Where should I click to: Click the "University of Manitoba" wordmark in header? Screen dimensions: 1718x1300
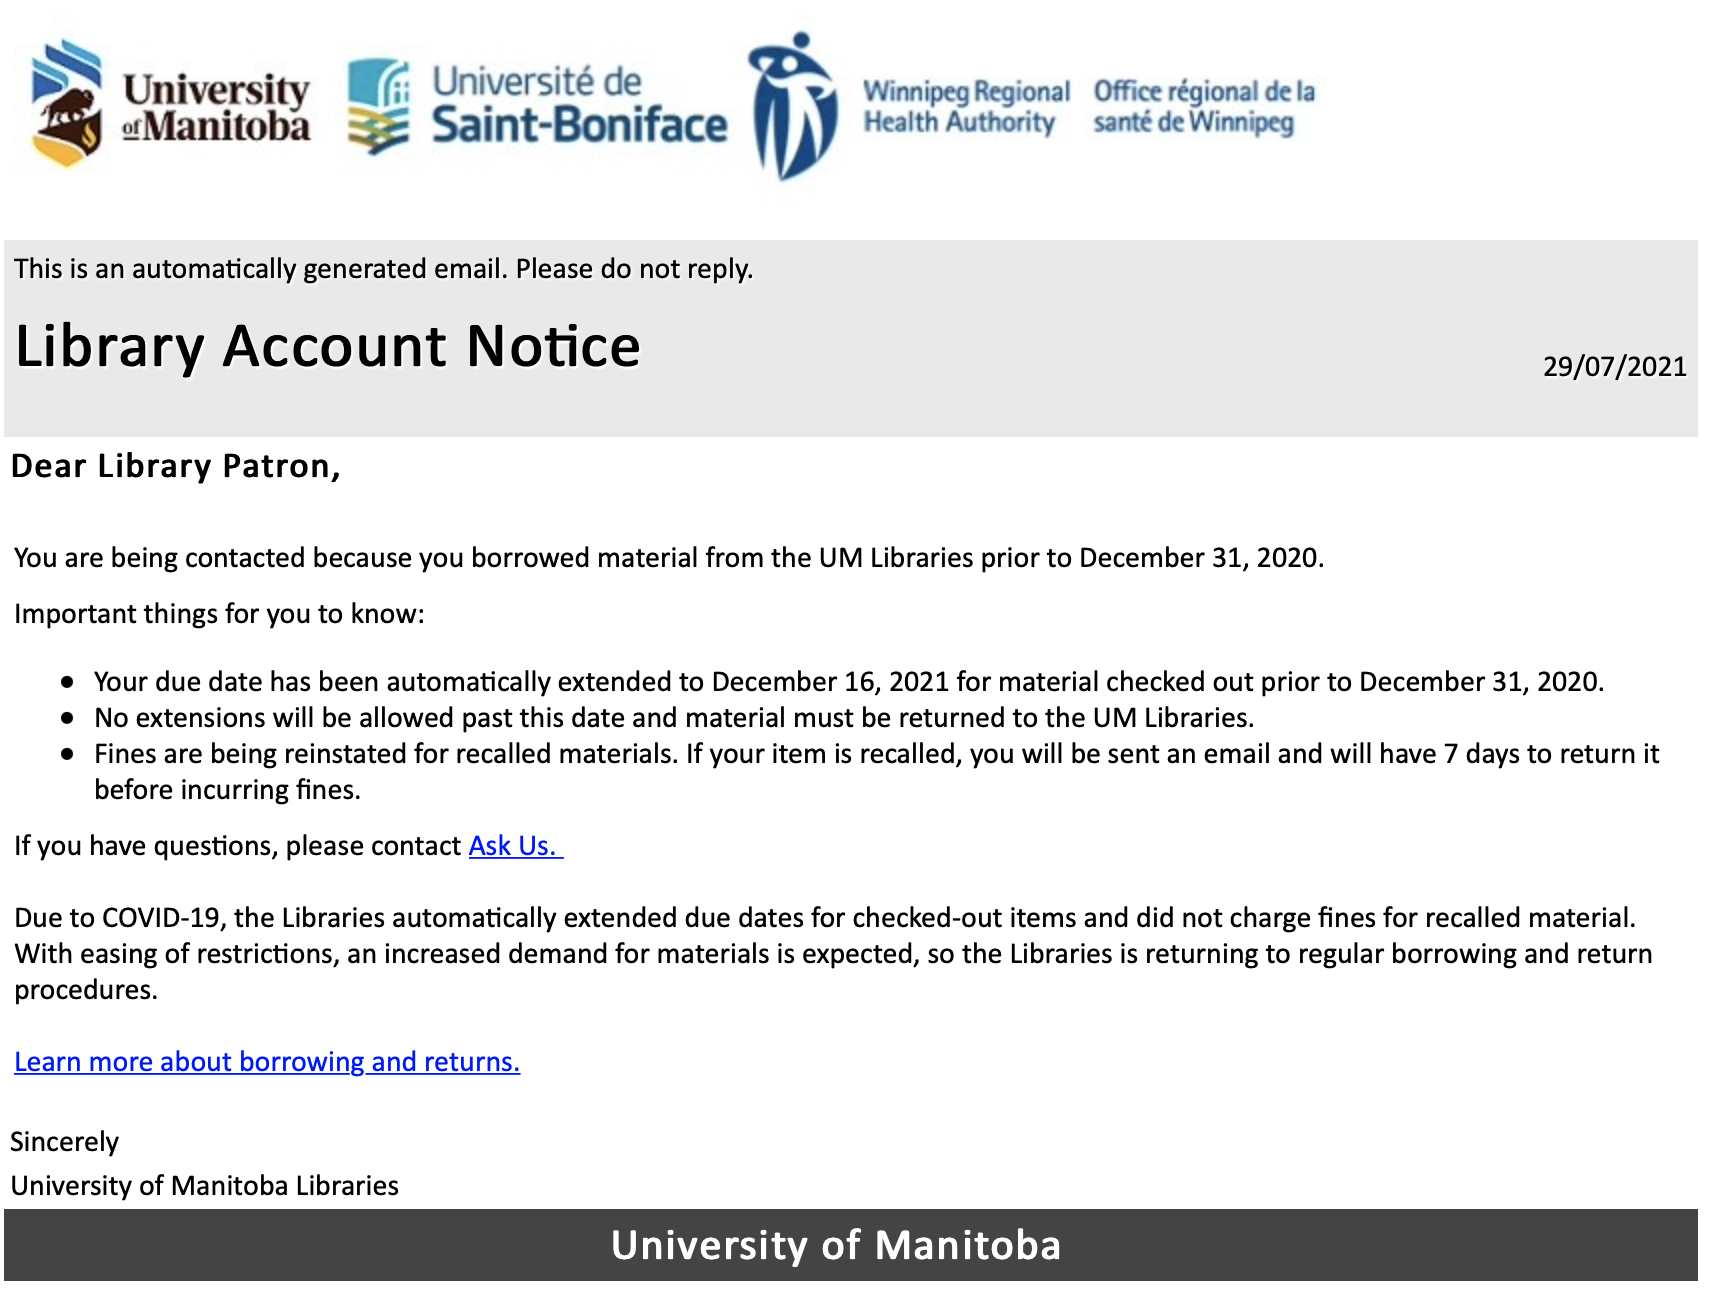point(216,108)
